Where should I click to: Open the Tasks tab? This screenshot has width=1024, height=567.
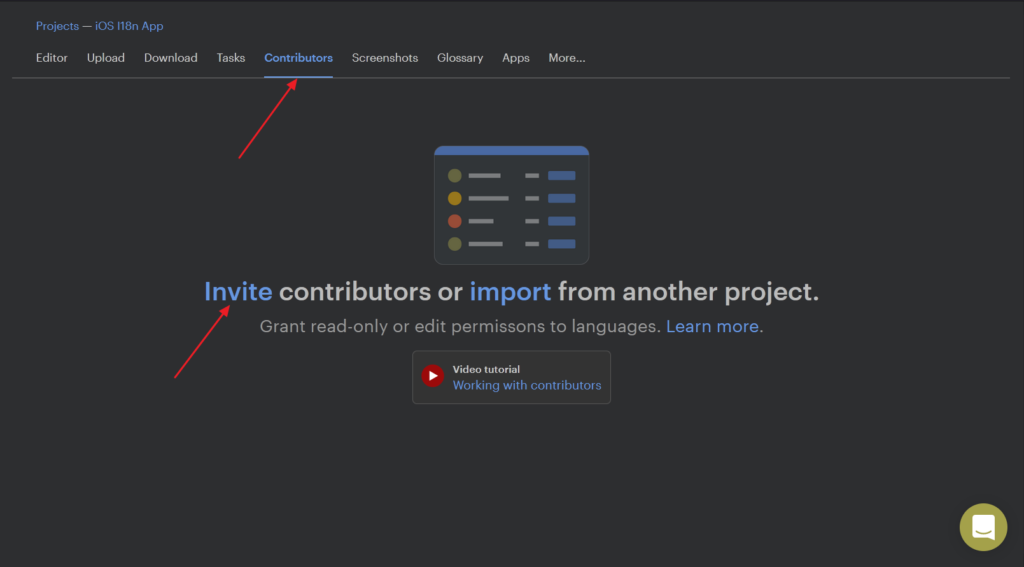(231, 58)
